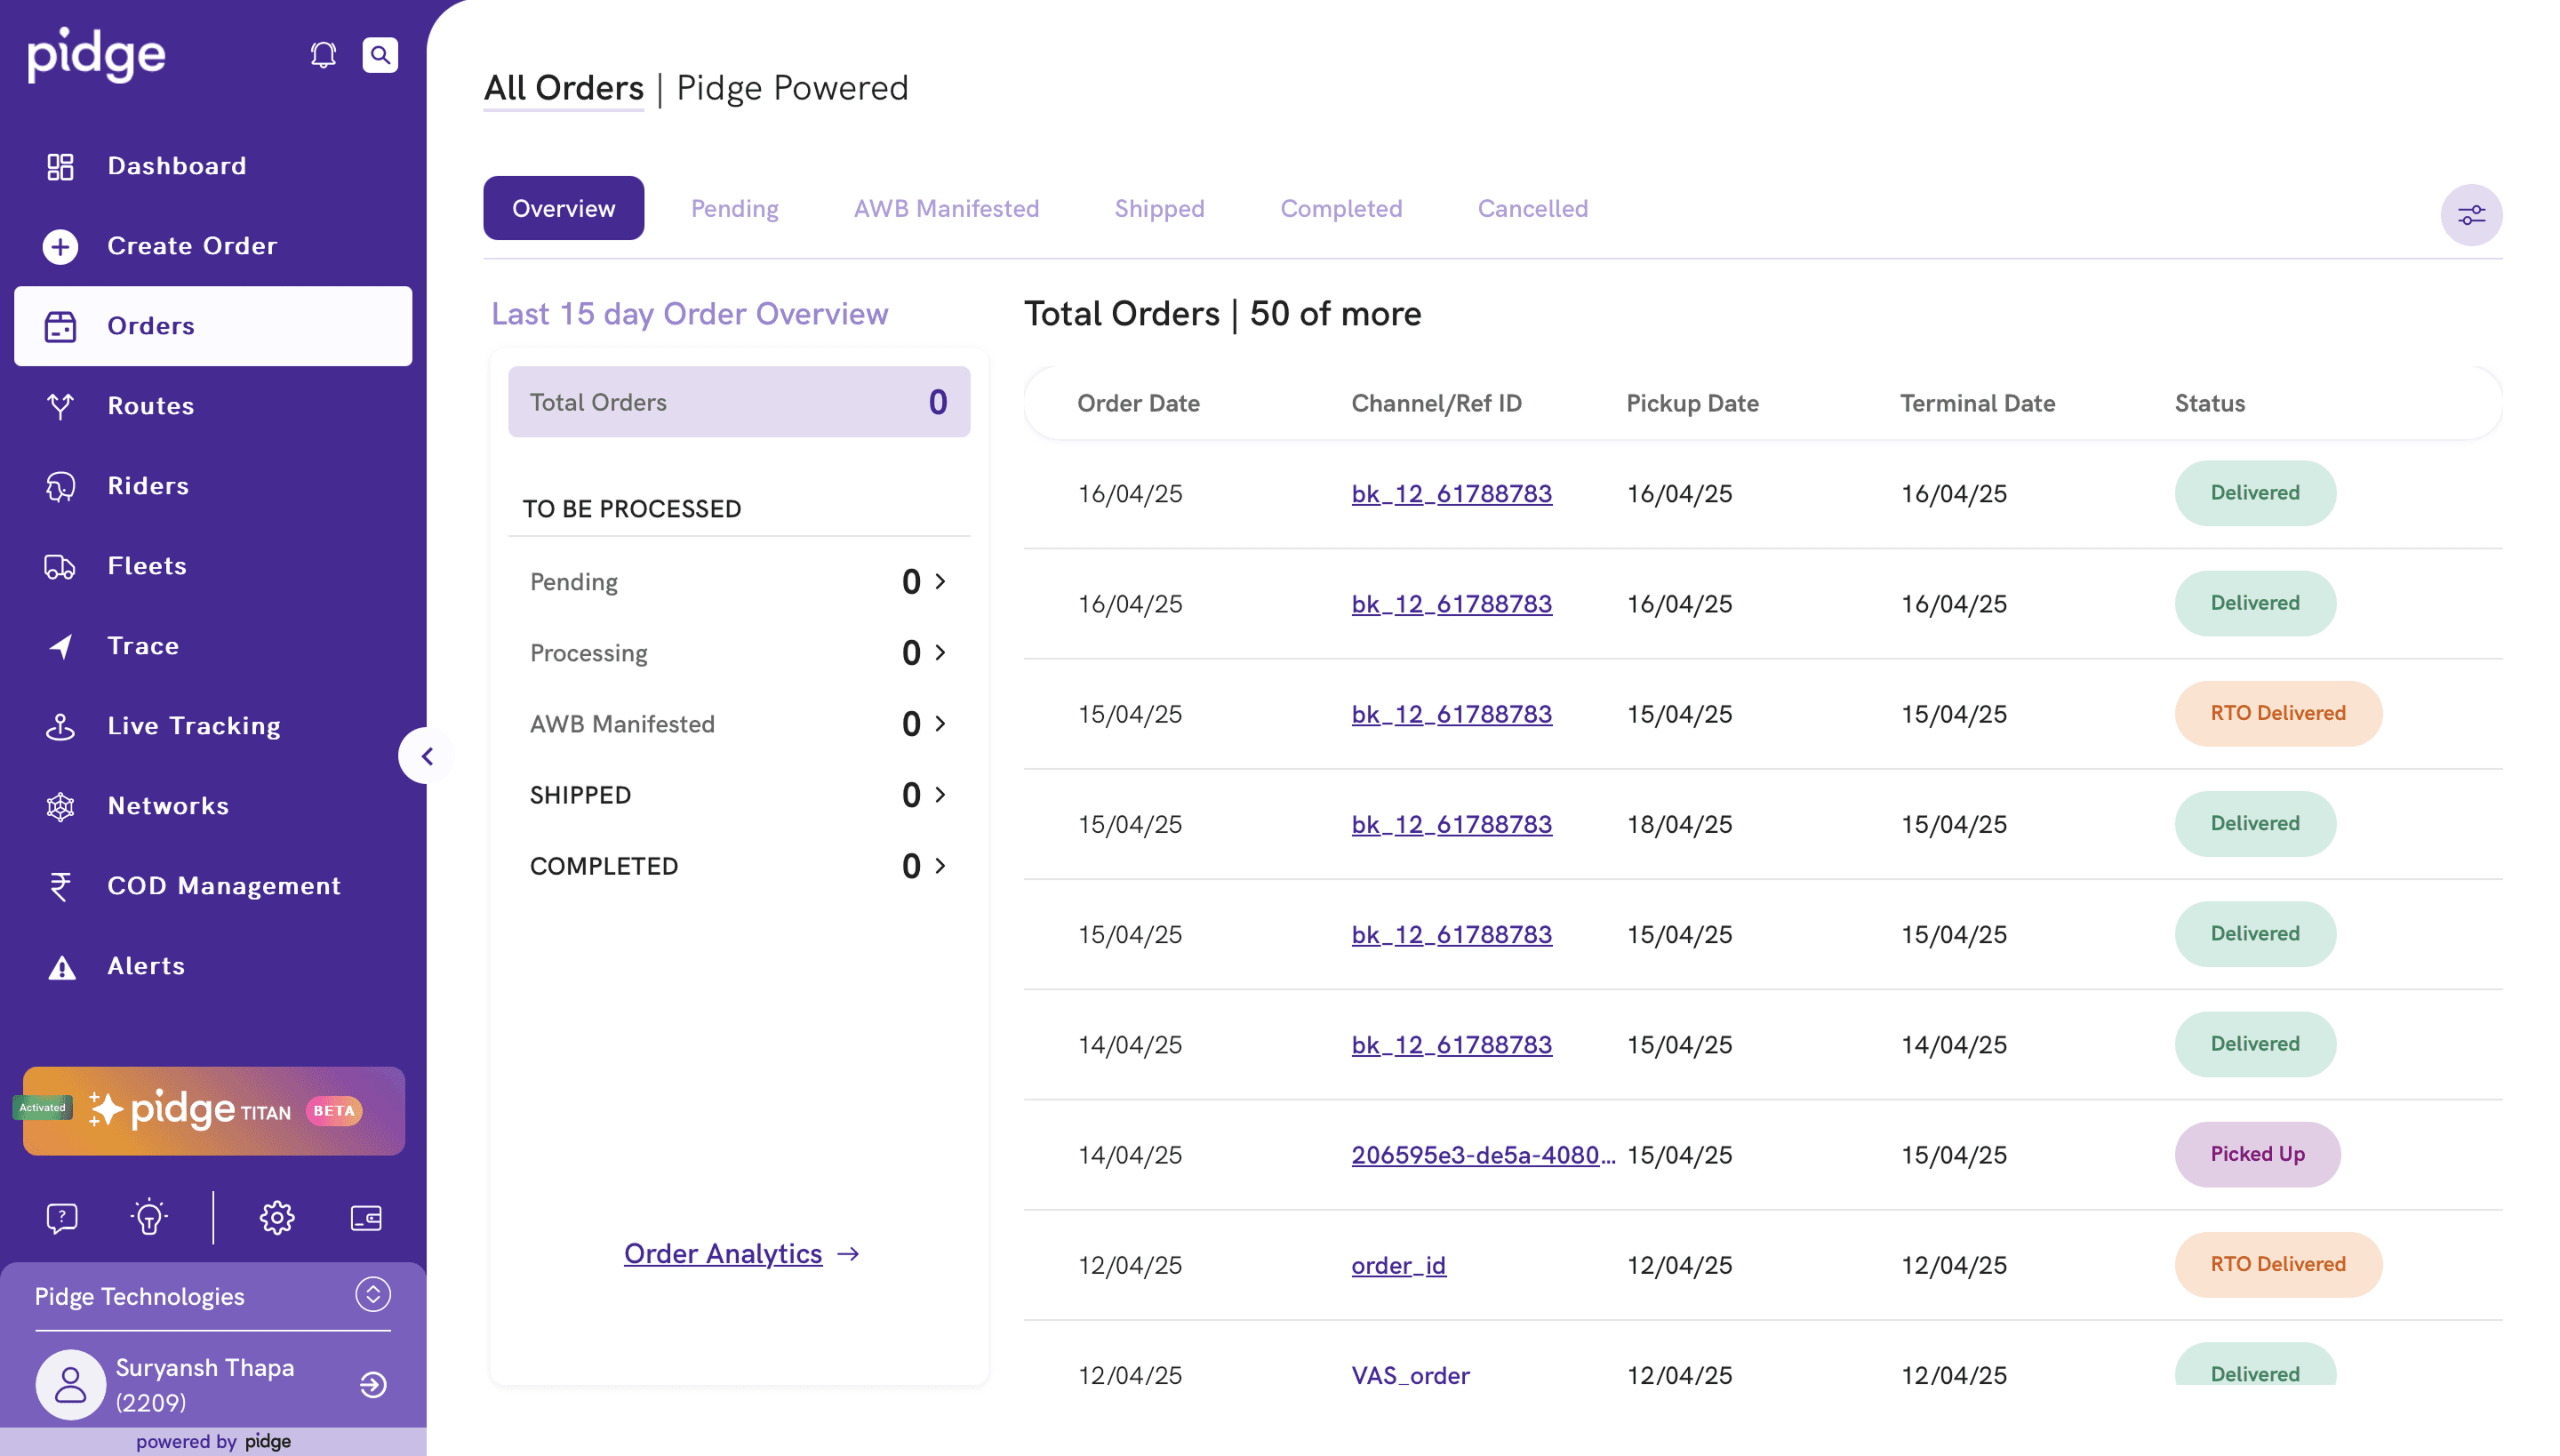Expand the Pending orders count chevron

pos(940,581)
